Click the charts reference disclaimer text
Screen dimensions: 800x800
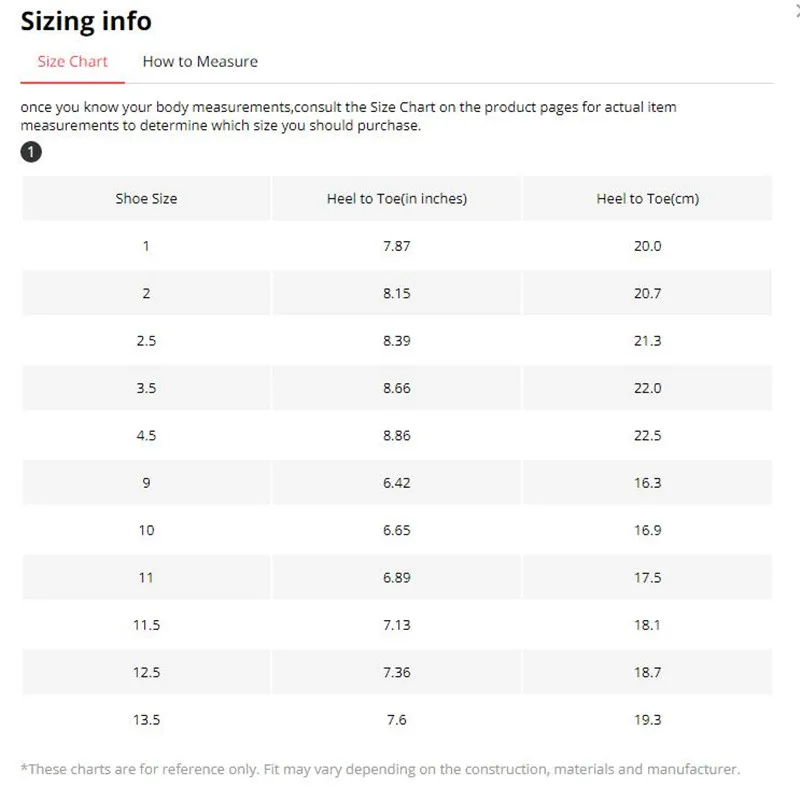(380, 769)
